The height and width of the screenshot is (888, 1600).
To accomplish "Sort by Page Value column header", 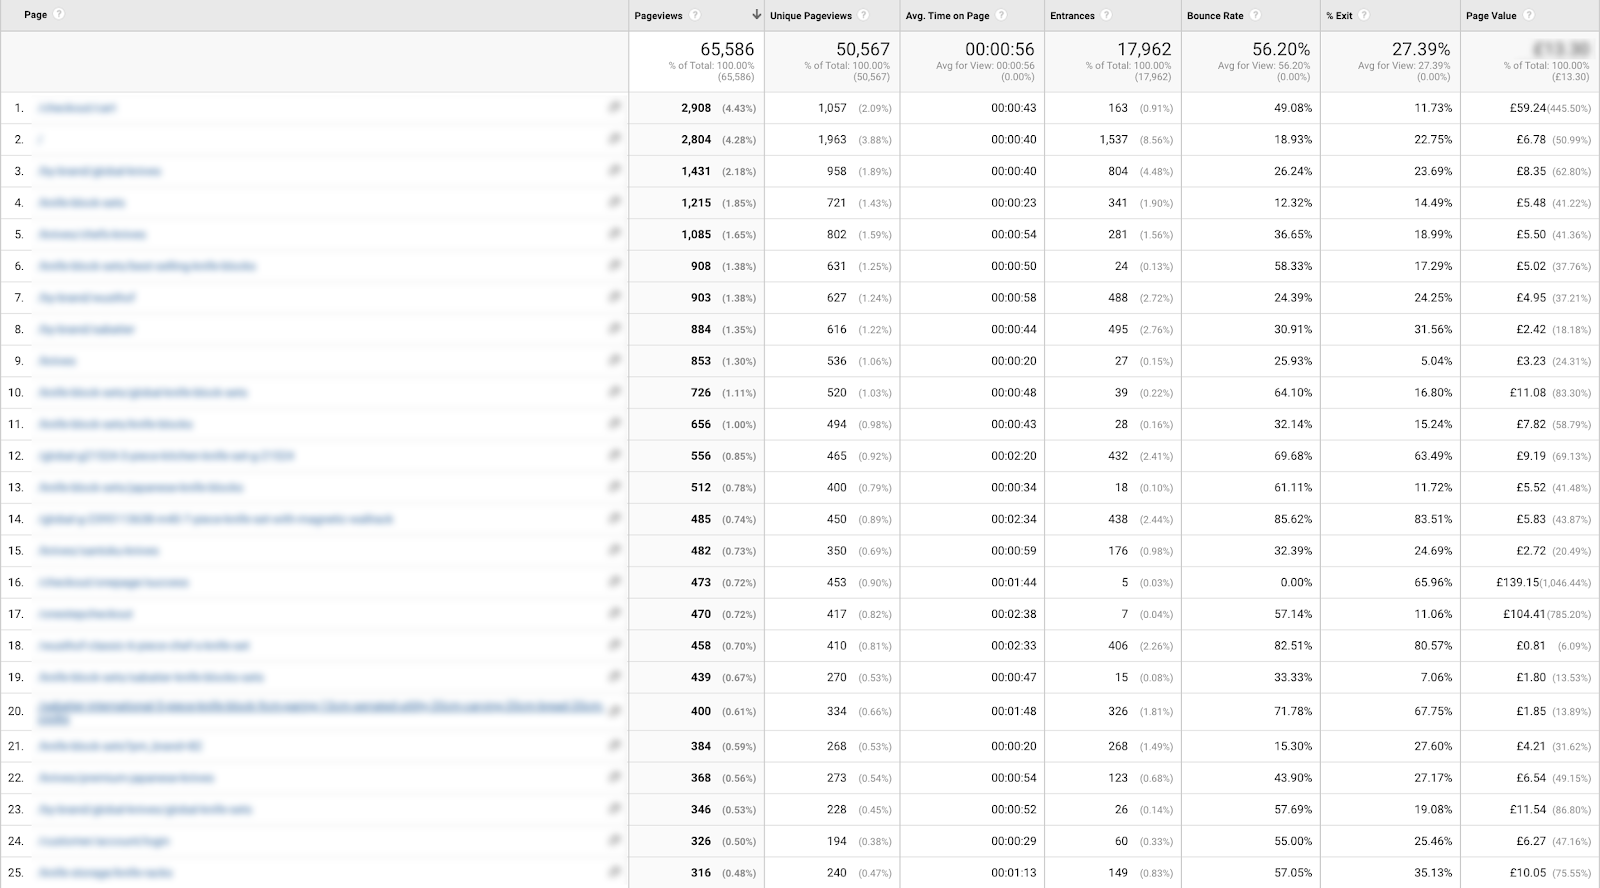I will [1491, 16].
